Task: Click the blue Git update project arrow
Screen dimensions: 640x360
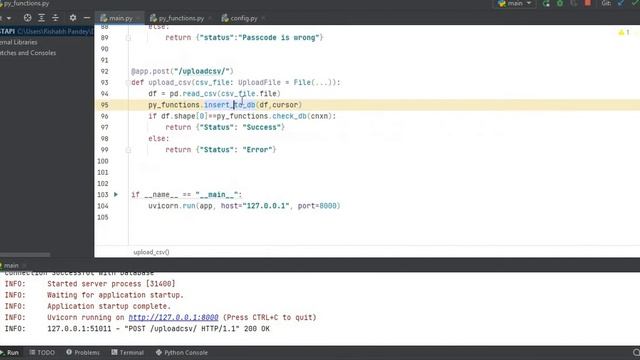Action: tap(621, 3)
